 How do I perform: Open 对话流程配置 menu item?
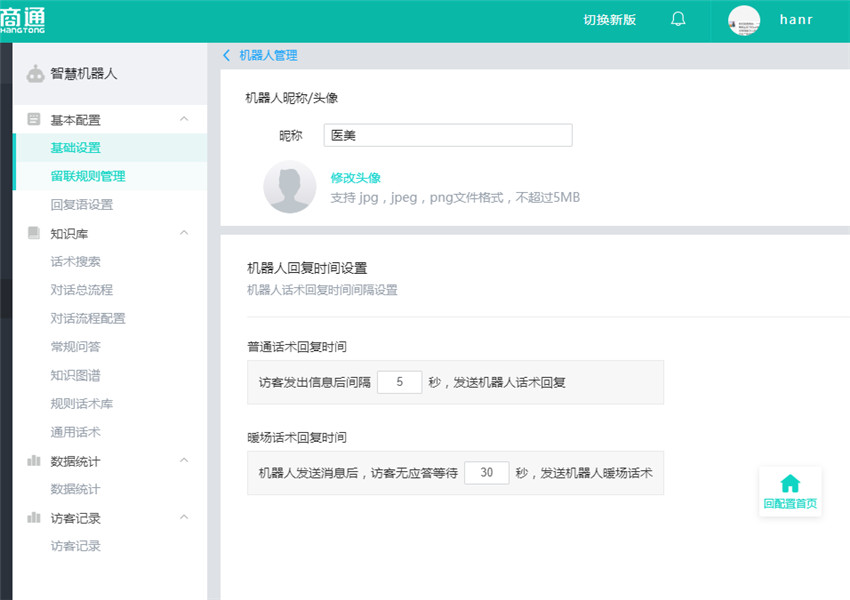tap(88, 319)
